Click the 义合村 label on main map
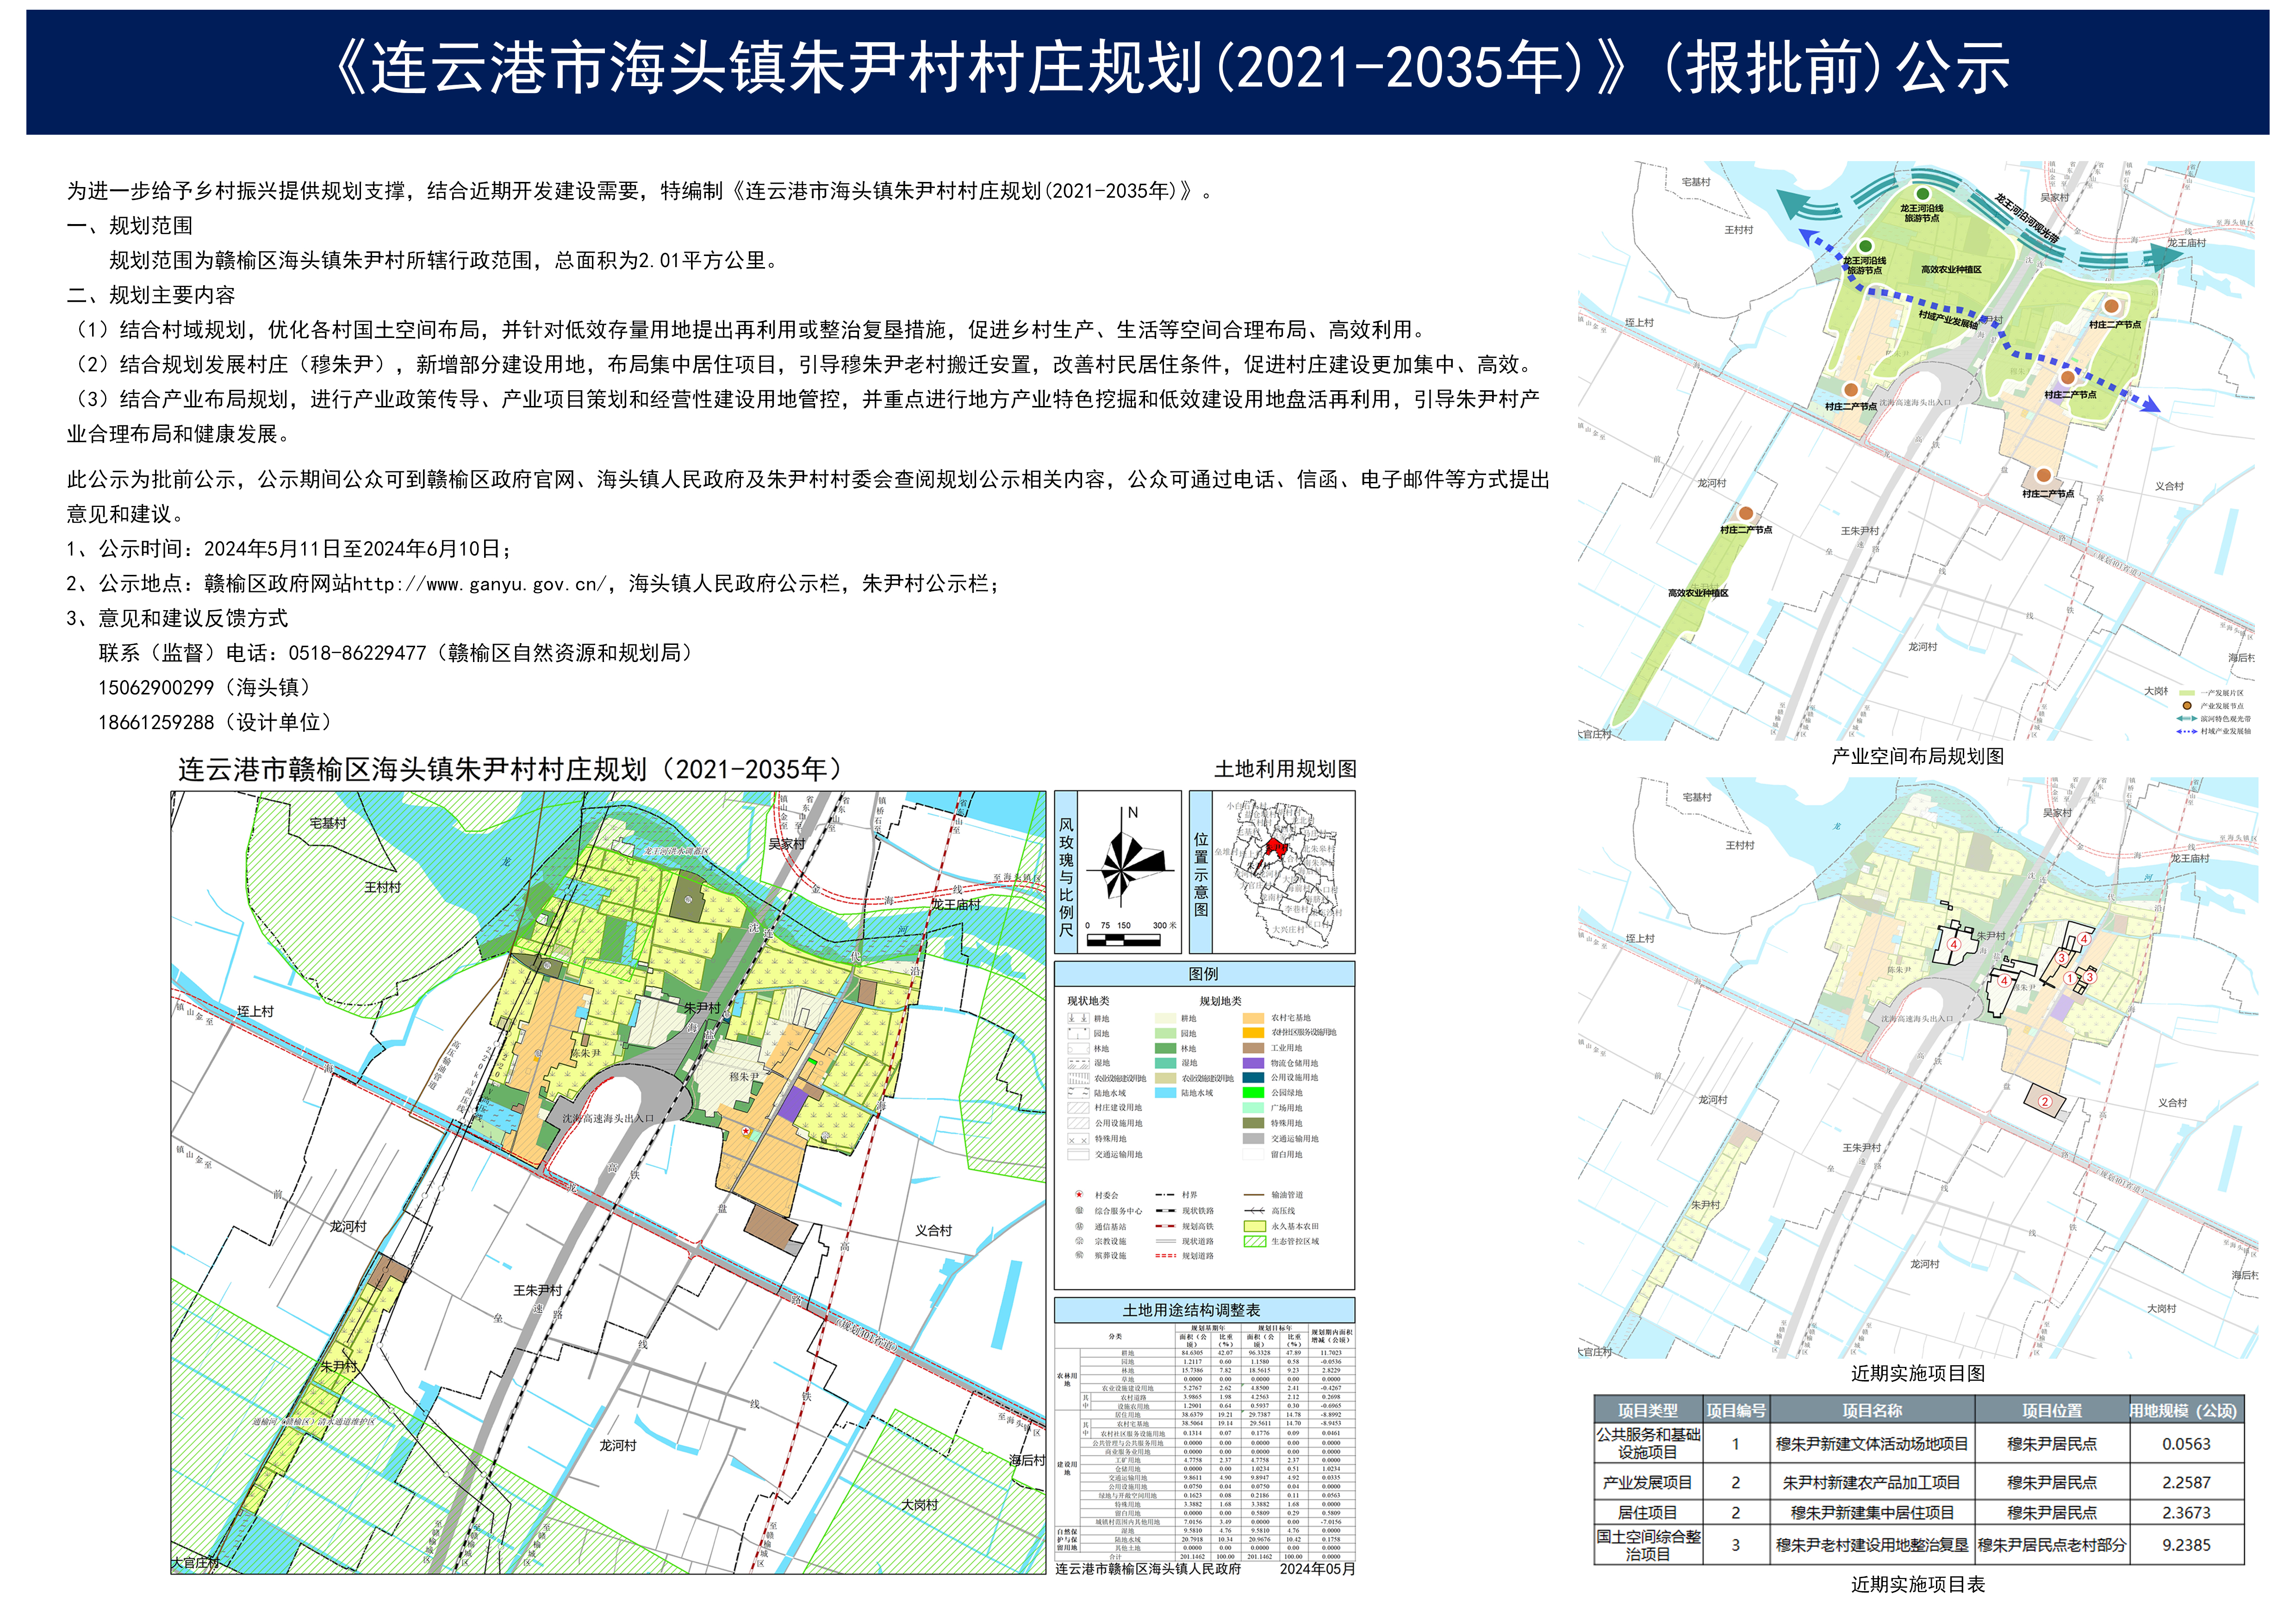 (933, 1231)
